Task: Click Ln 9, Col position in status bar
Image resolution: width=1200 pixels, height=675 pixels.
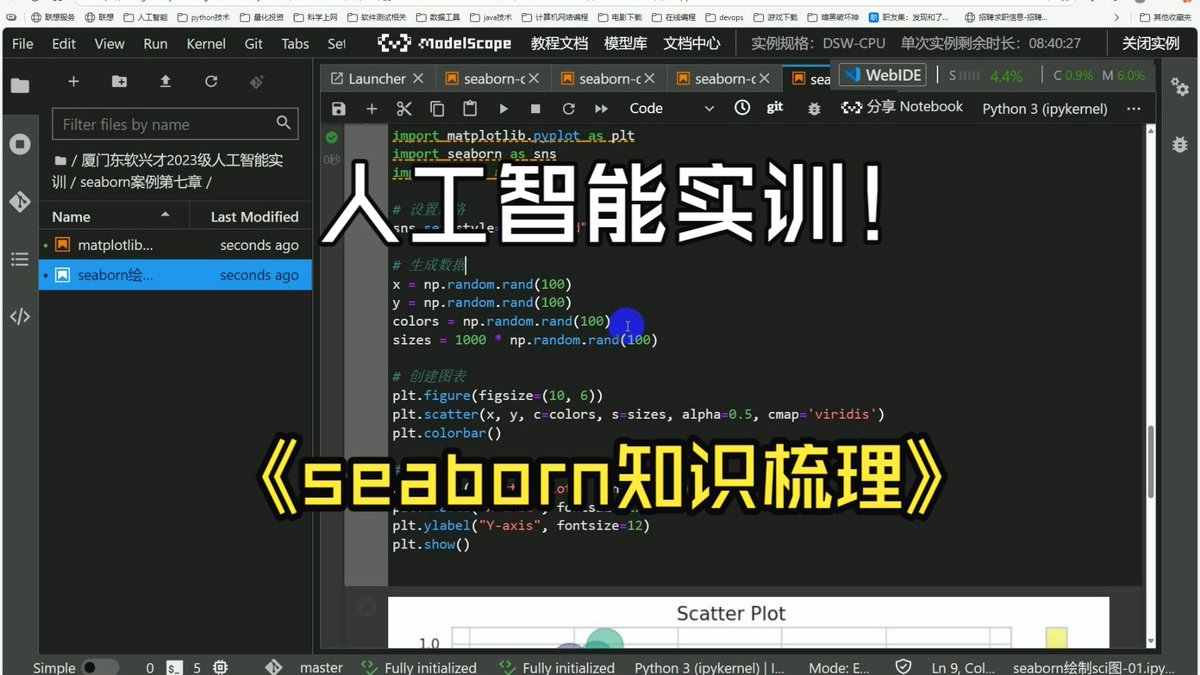Action: (963, 667)
